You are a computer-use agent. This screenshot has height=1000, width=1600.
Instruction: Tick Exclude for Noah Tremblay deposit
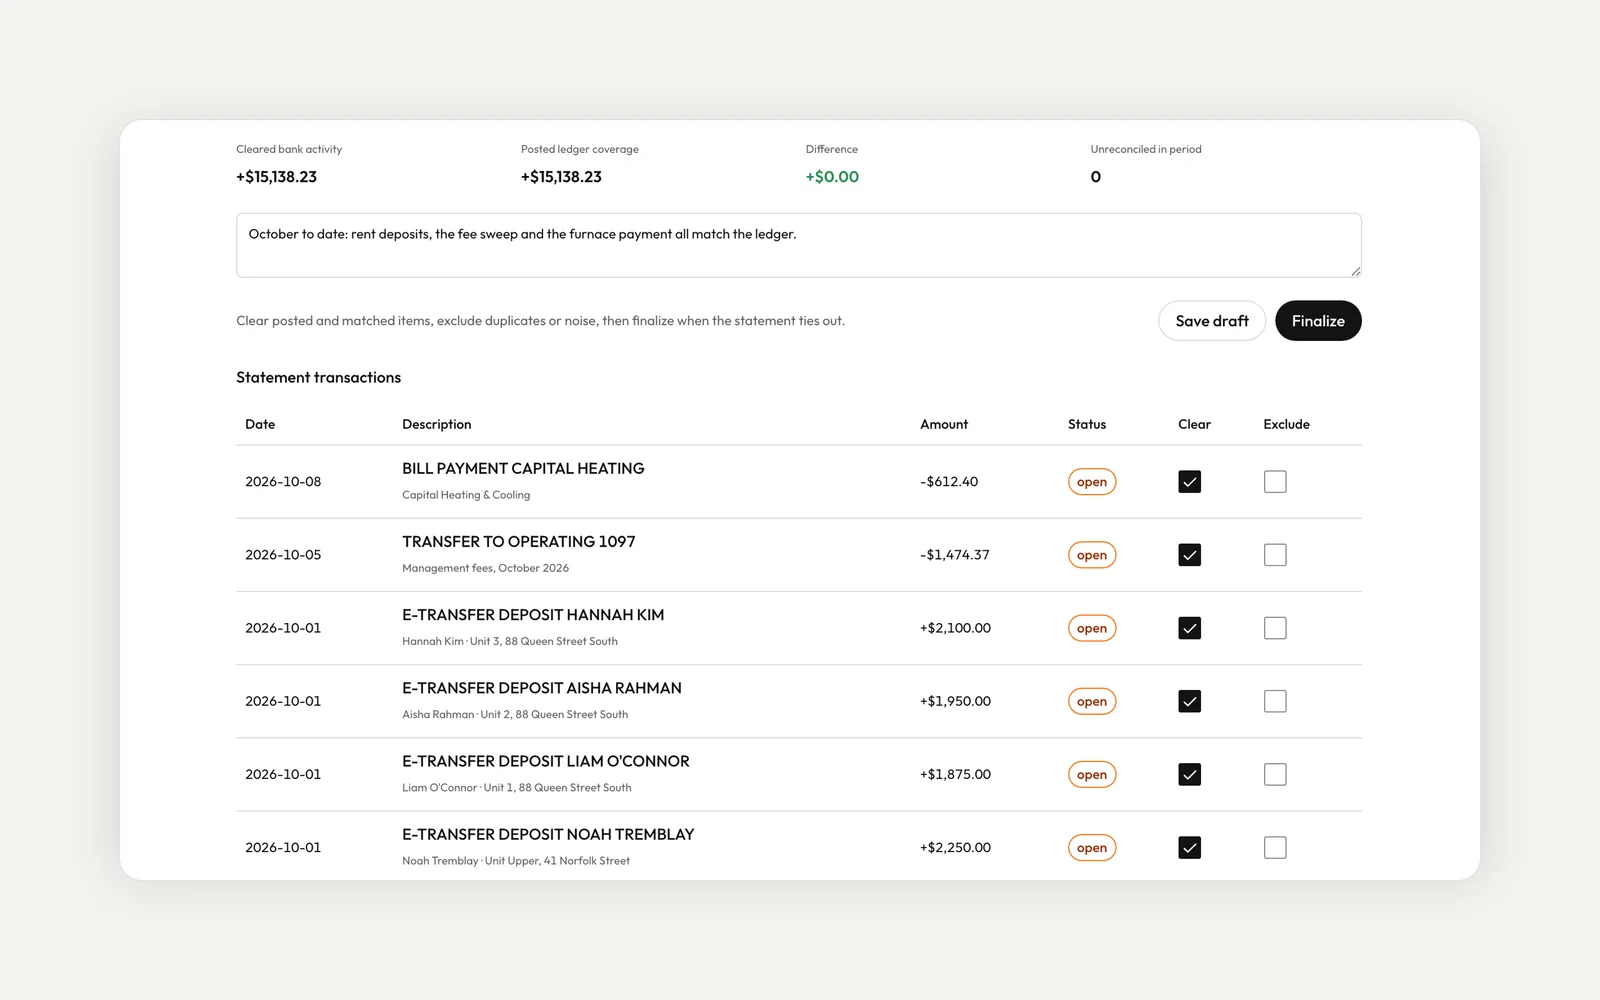point(1275,847)
